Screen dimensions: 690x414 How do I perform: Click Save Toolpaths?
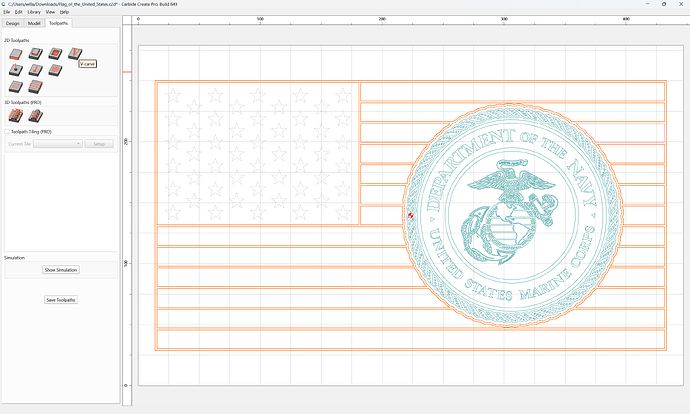[x=61, y=300]
